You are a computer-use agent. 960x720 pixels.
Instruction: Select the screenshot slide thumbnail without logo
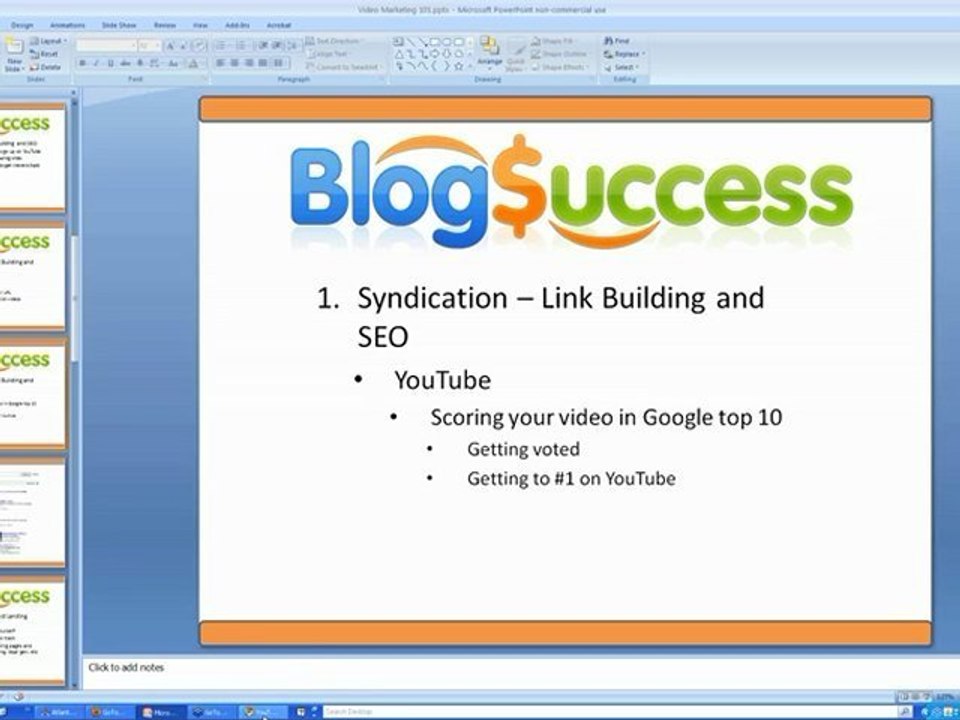(x=32, y=512)
